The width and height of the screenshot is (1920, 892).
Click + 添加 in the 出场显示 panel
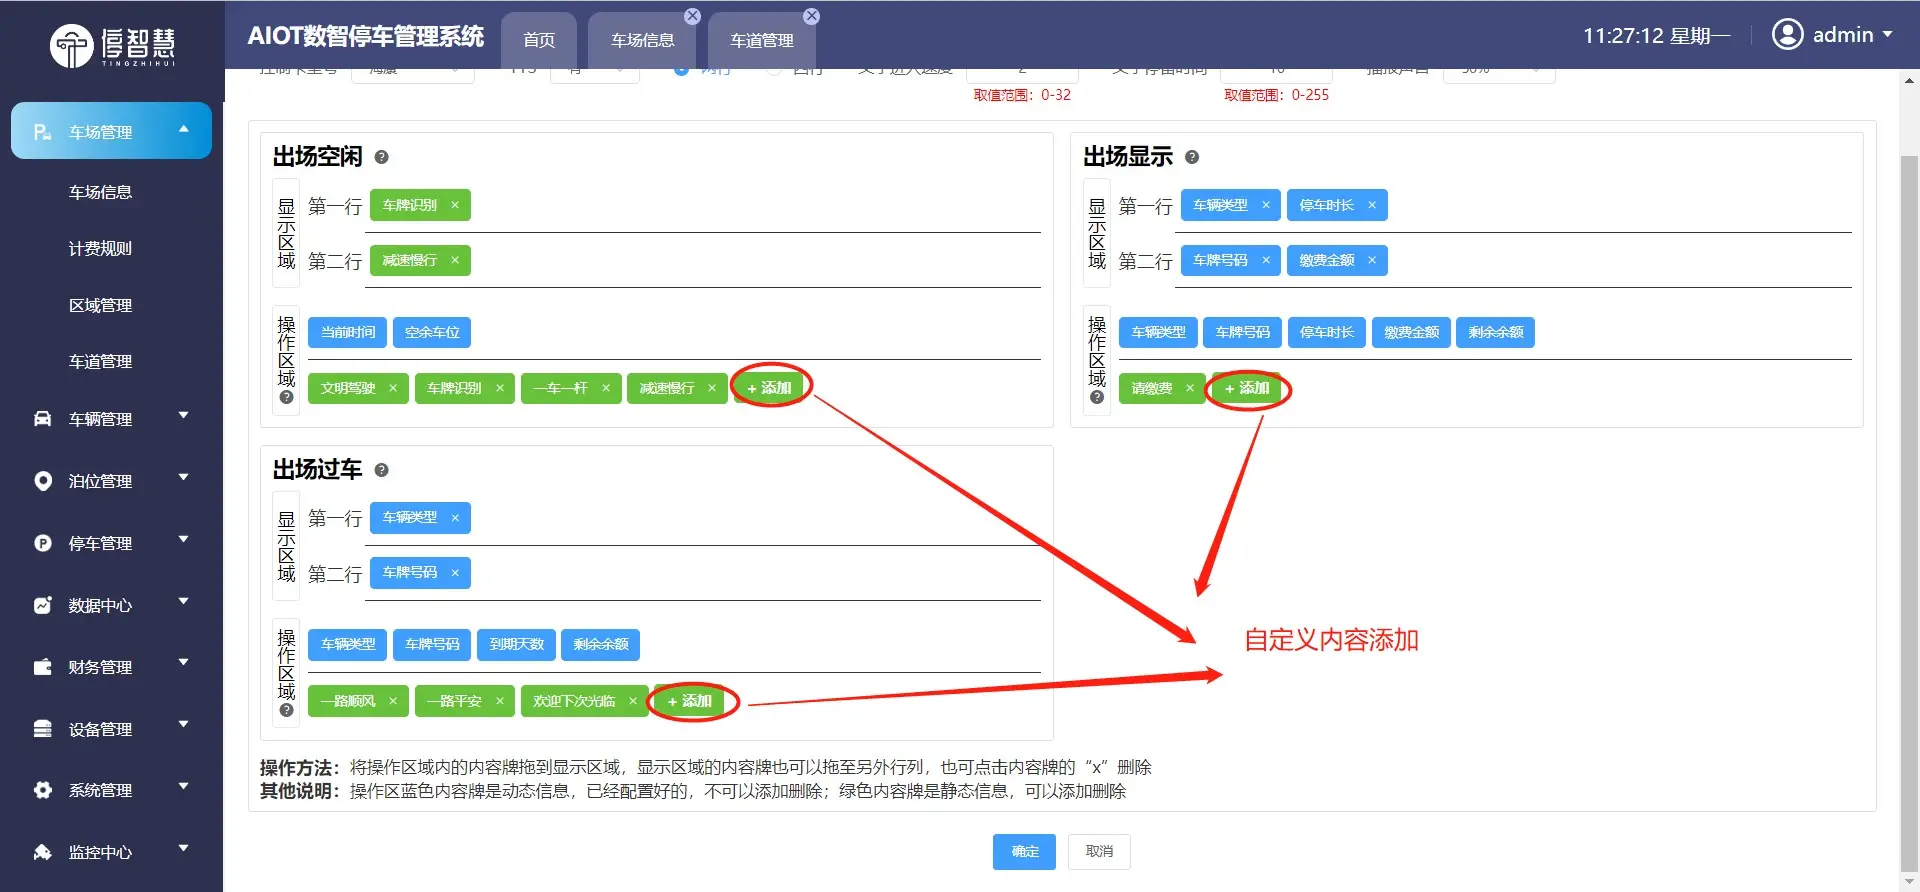pos(1247,388)
